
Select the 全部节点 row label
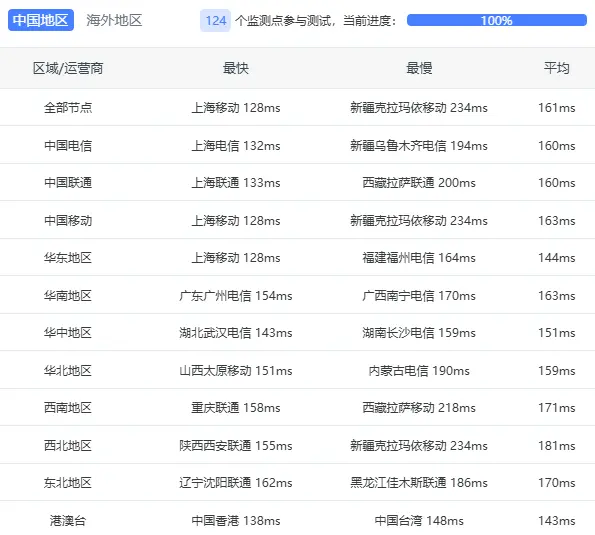pos(68,108)
